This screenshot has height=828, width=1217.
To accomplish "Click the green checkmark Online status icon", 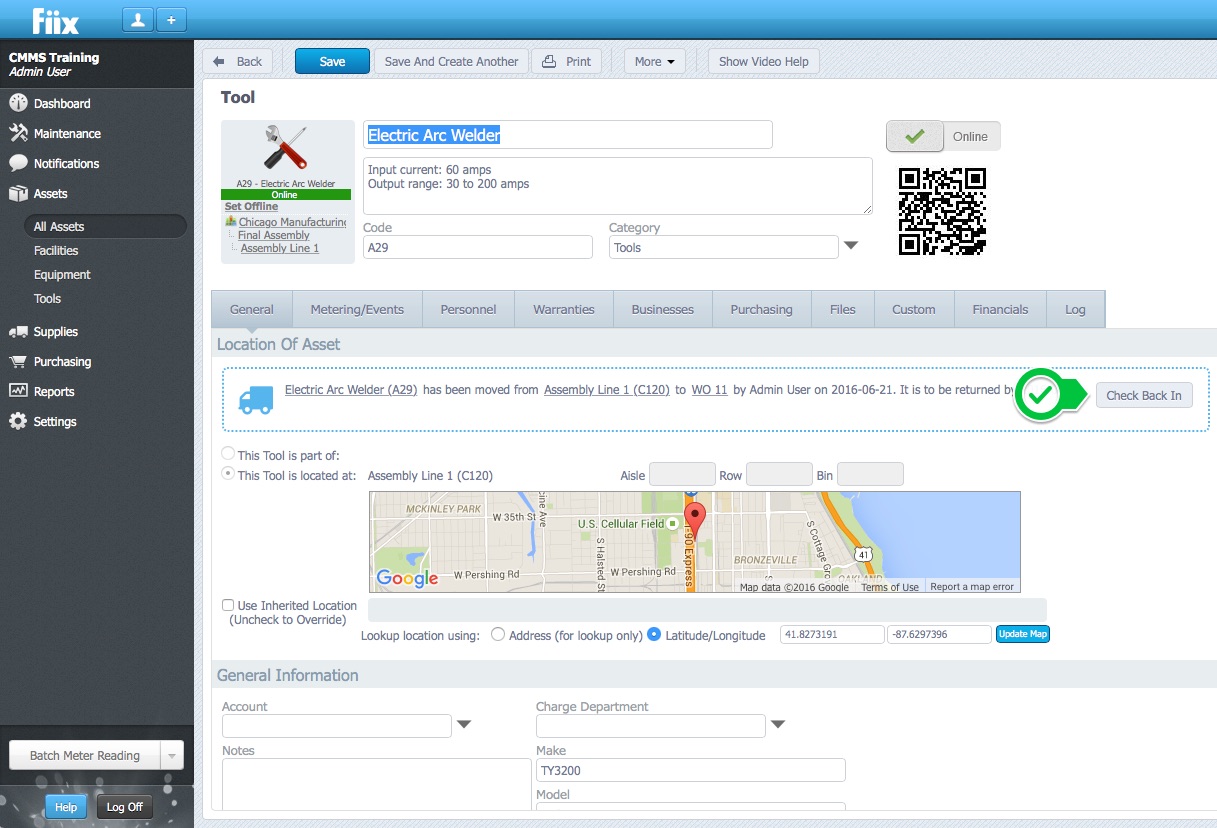I will [x=914, y=136].
